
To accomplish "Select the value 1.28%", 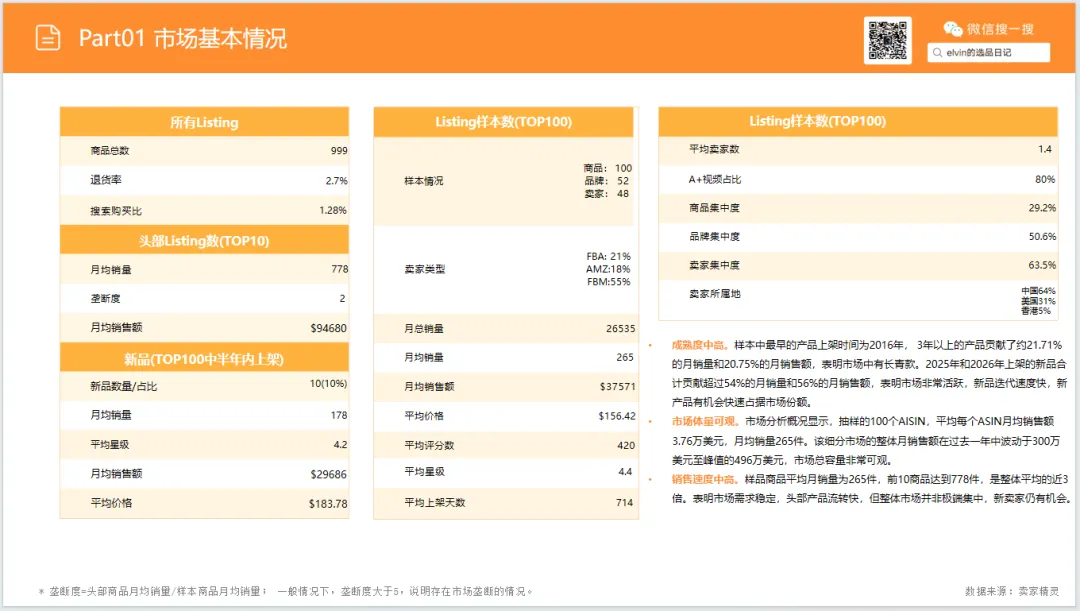I will (x=333, y=210).
